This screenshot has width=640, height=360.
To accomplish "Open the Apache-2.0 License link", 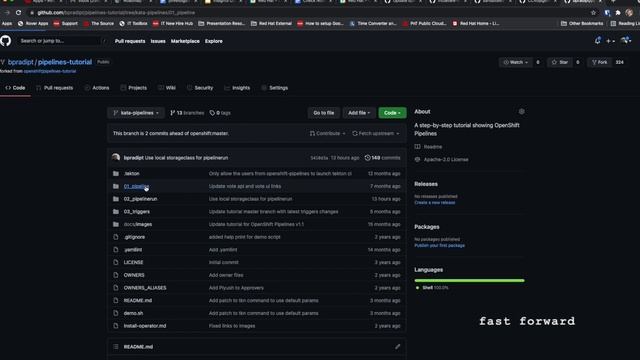I will [x=442, y=160].
